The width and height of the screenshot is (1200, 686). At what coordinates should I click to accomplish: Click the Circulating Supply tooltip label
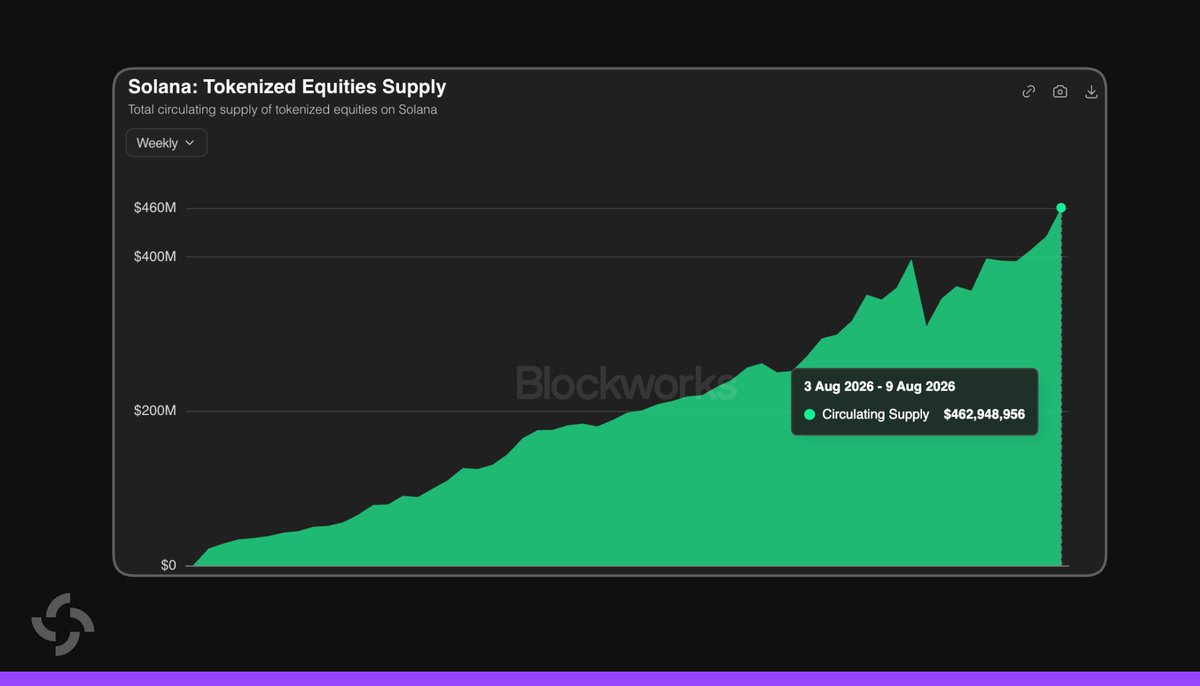tap(875, 414)
